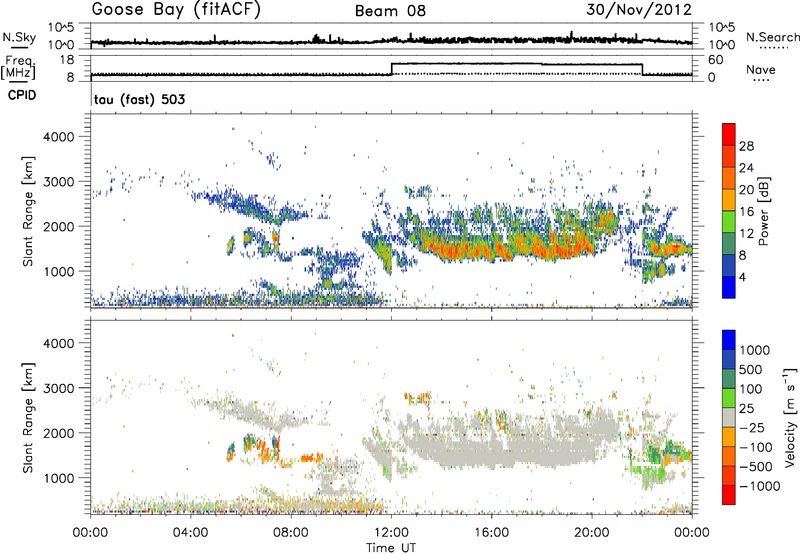Click Velocity colorbar segment between 500 and 1000
Screen dimensions: 800x554
(x=729, y=360)
